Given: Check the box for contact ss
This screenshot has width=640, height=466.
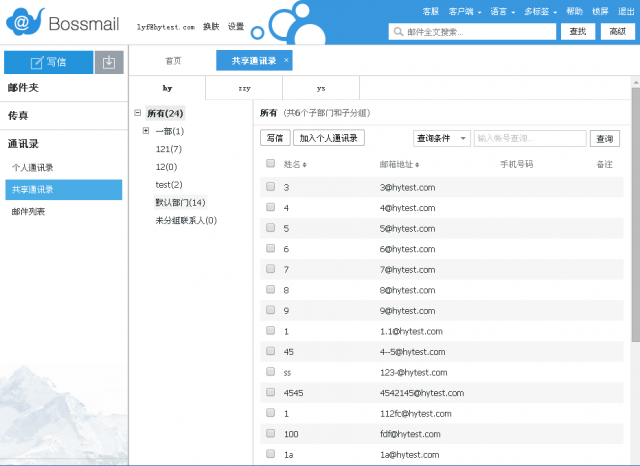Looking at the screenshot, I should coord(270,371).
